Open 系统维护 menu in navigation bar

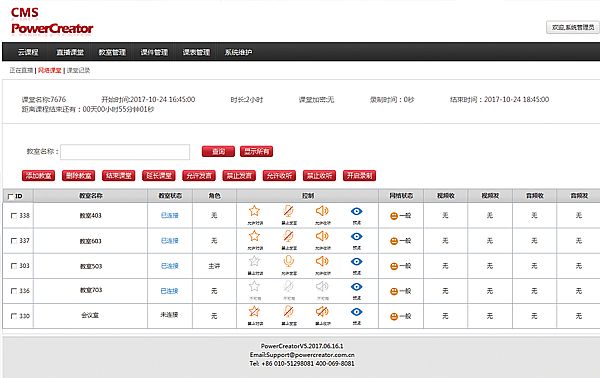click(238, 52)
